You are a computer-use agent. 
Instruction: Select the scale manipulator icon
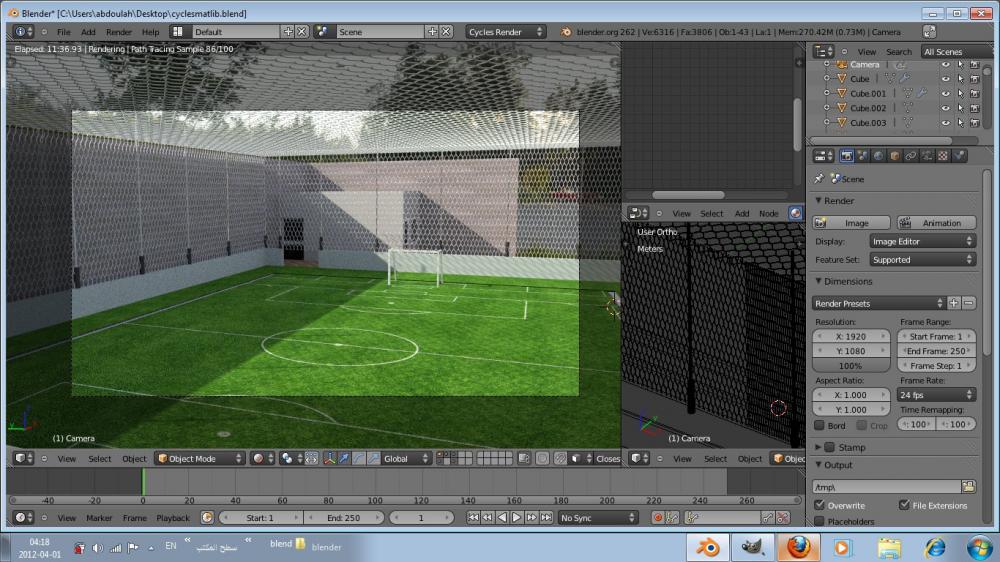373,458
